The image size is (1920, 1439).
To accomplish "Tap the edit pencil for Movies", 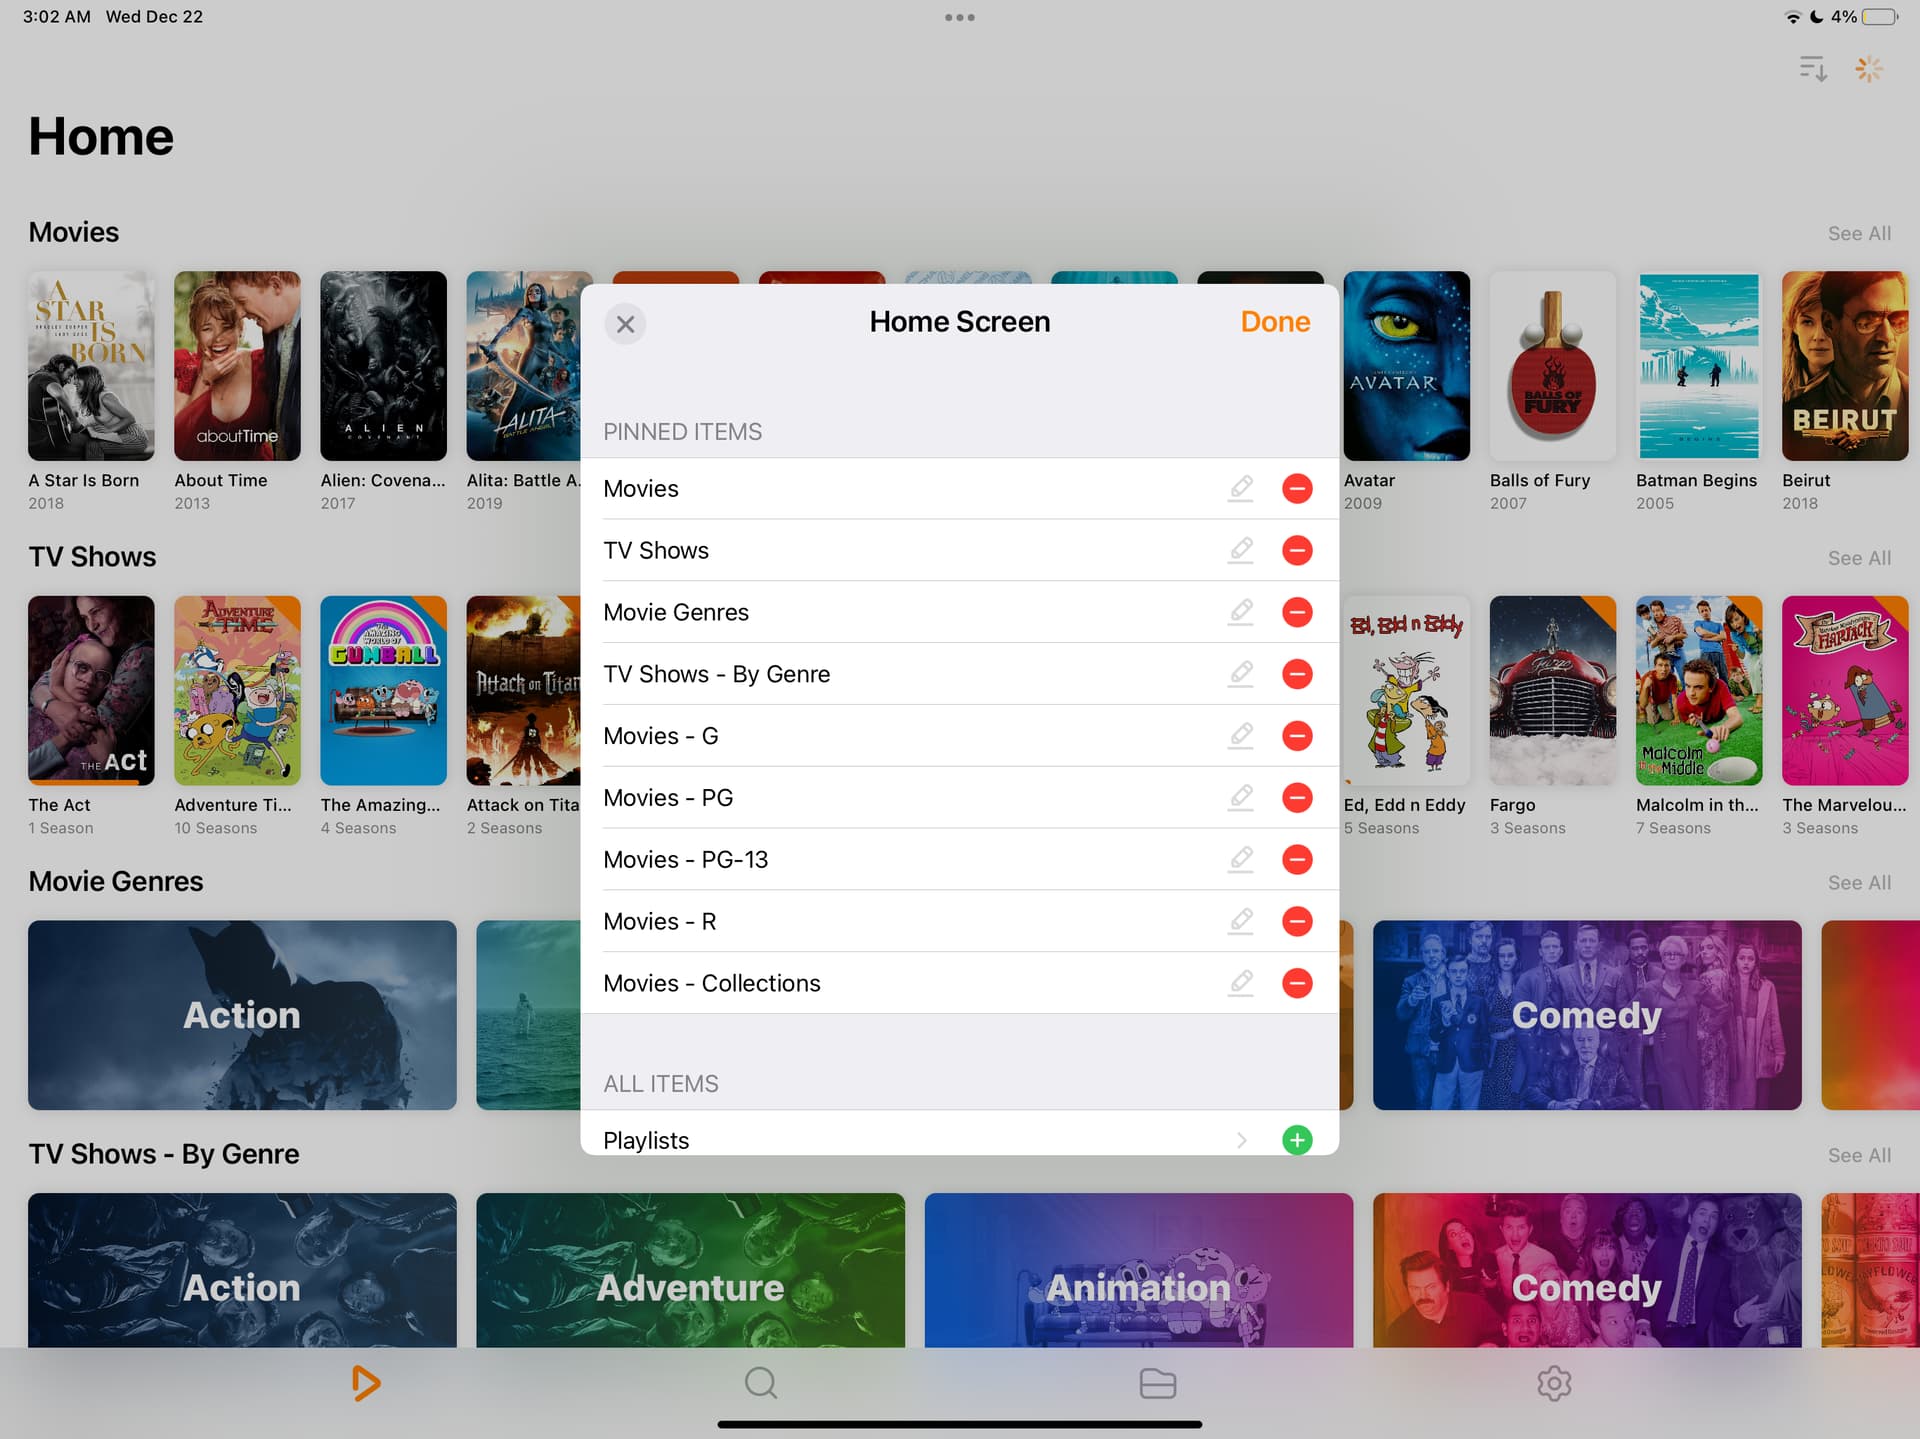I will (x=1241, y=488).
